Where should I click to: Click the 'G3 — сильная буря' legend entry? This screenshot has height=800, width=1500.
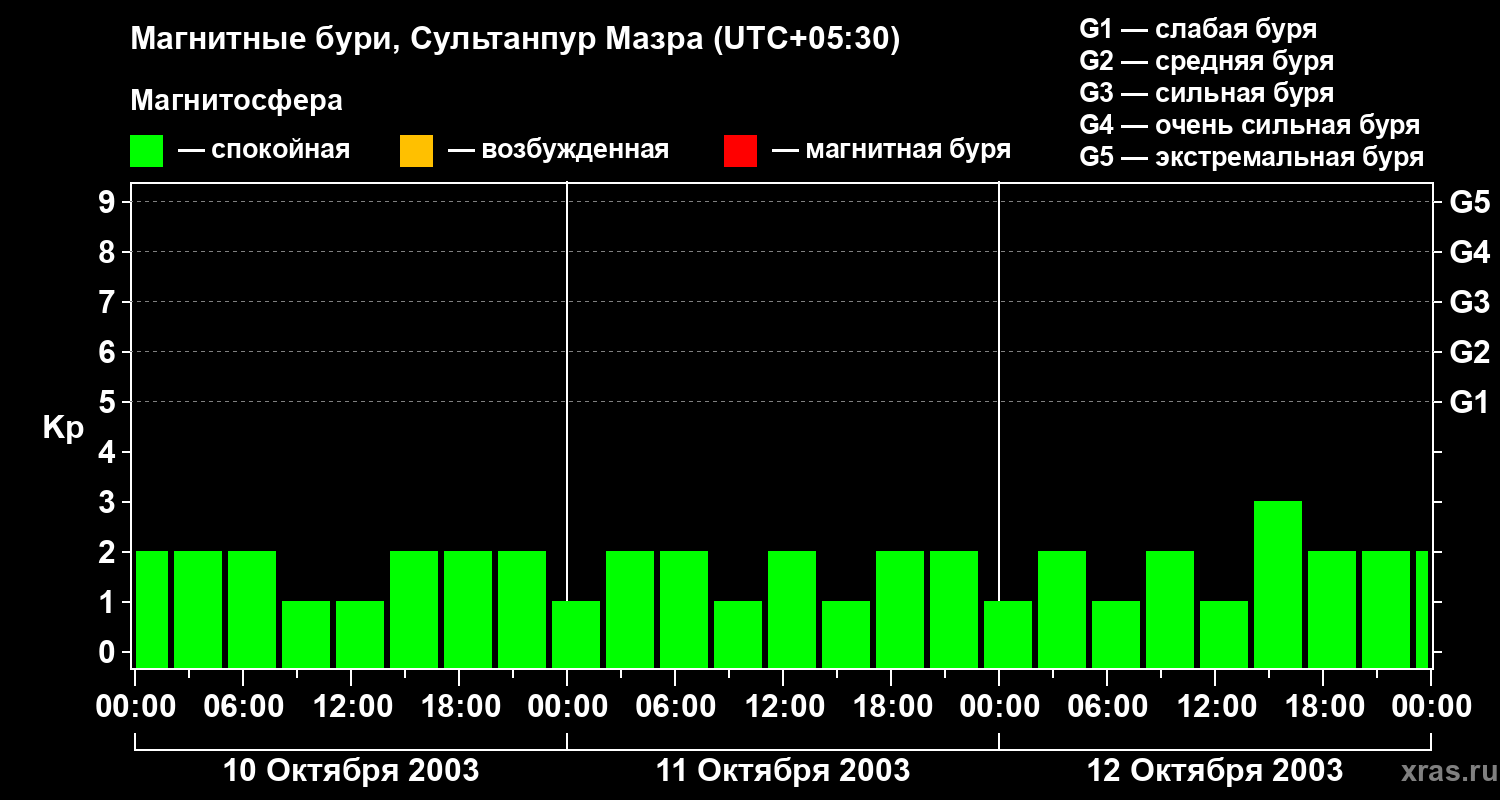point(1206,93)
